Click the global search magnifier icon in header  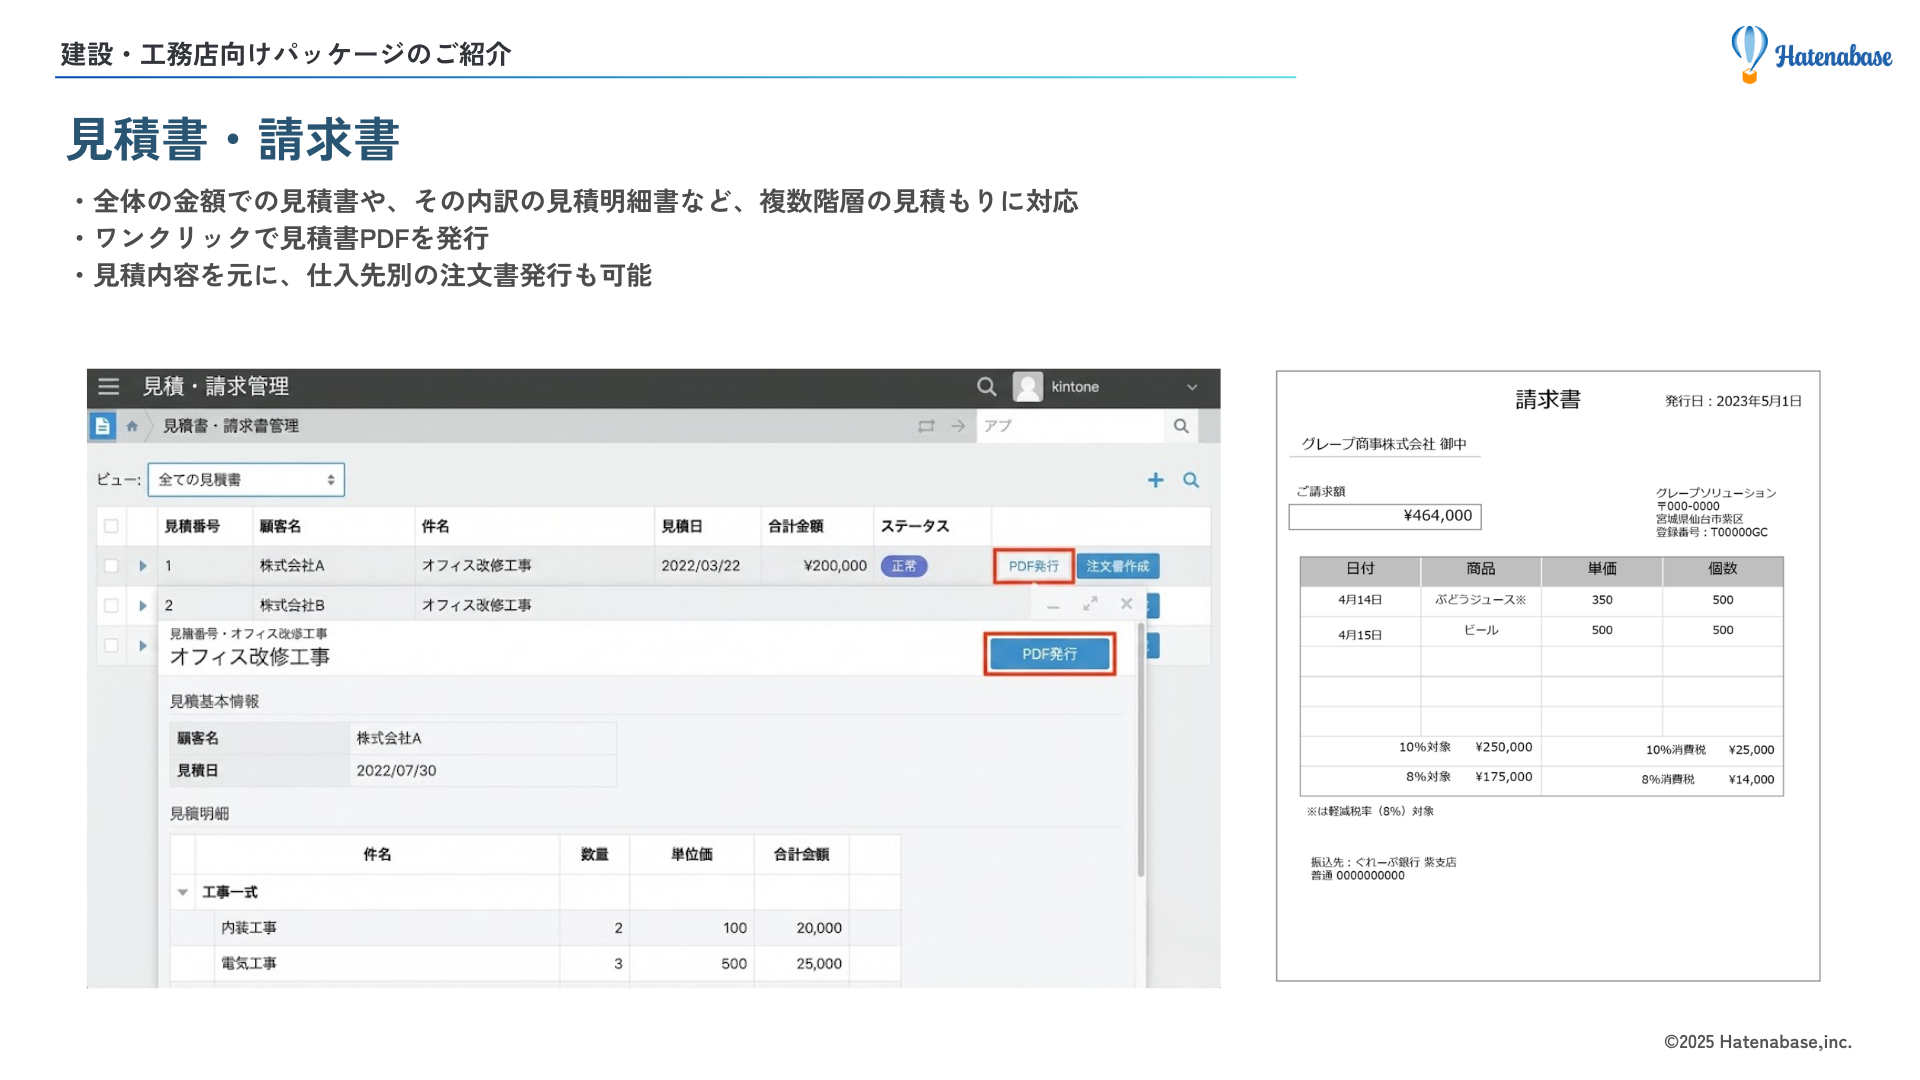(x=986, y=387)
